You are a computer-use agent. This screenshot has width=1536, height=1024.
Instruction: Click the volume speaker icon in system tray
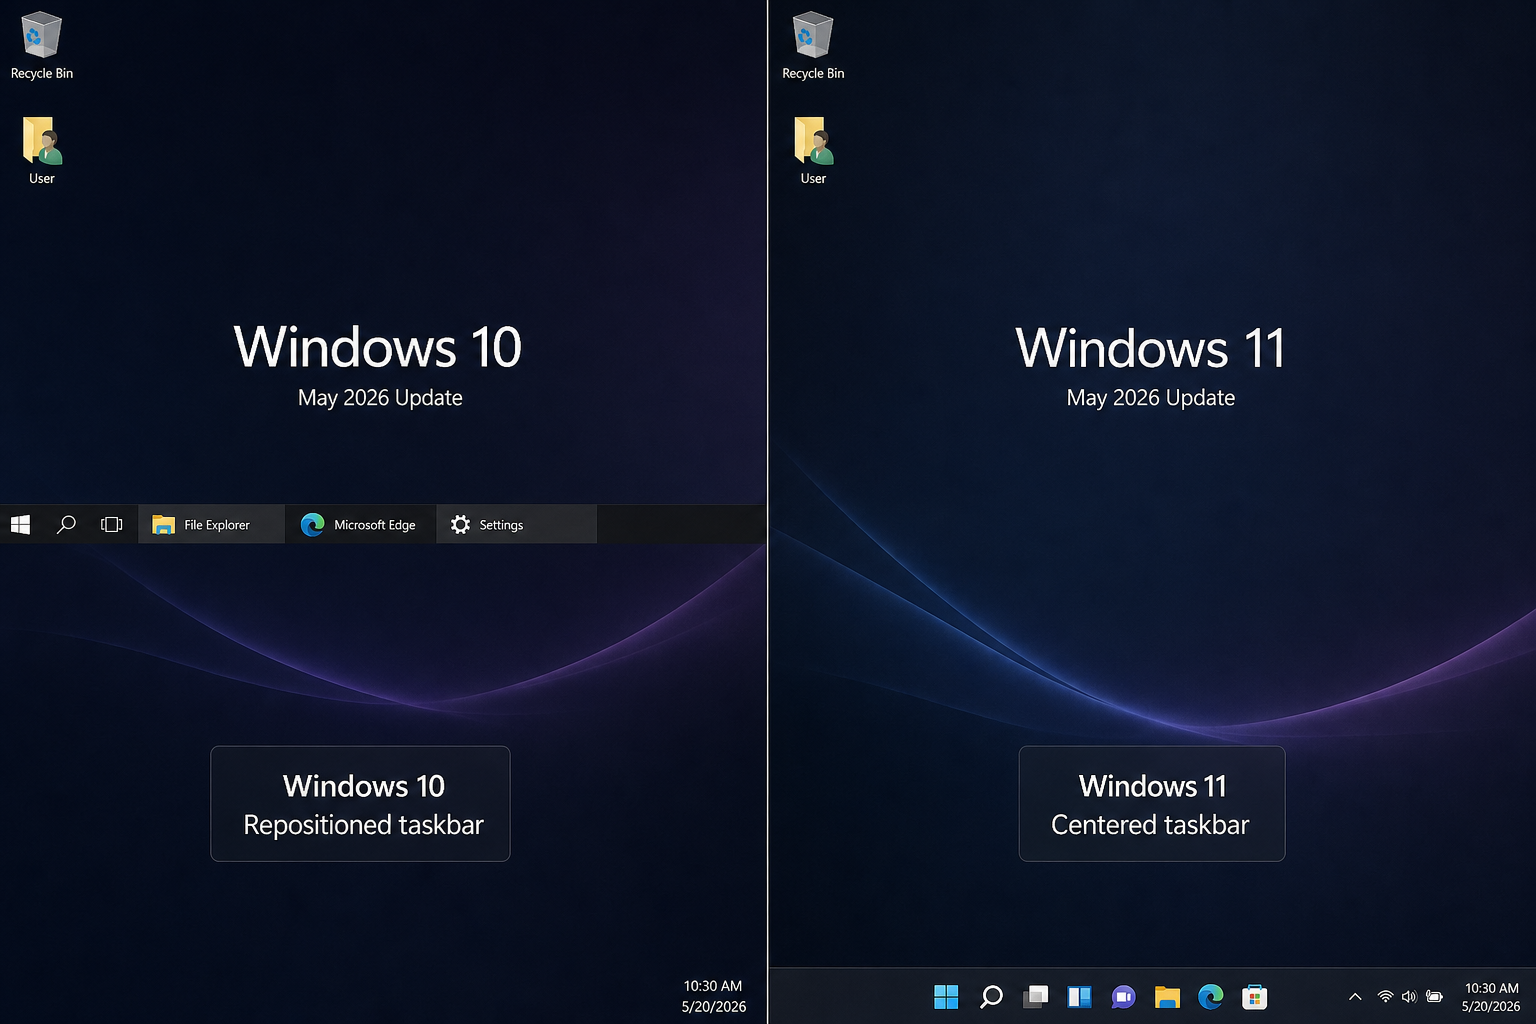point(1409,996)
